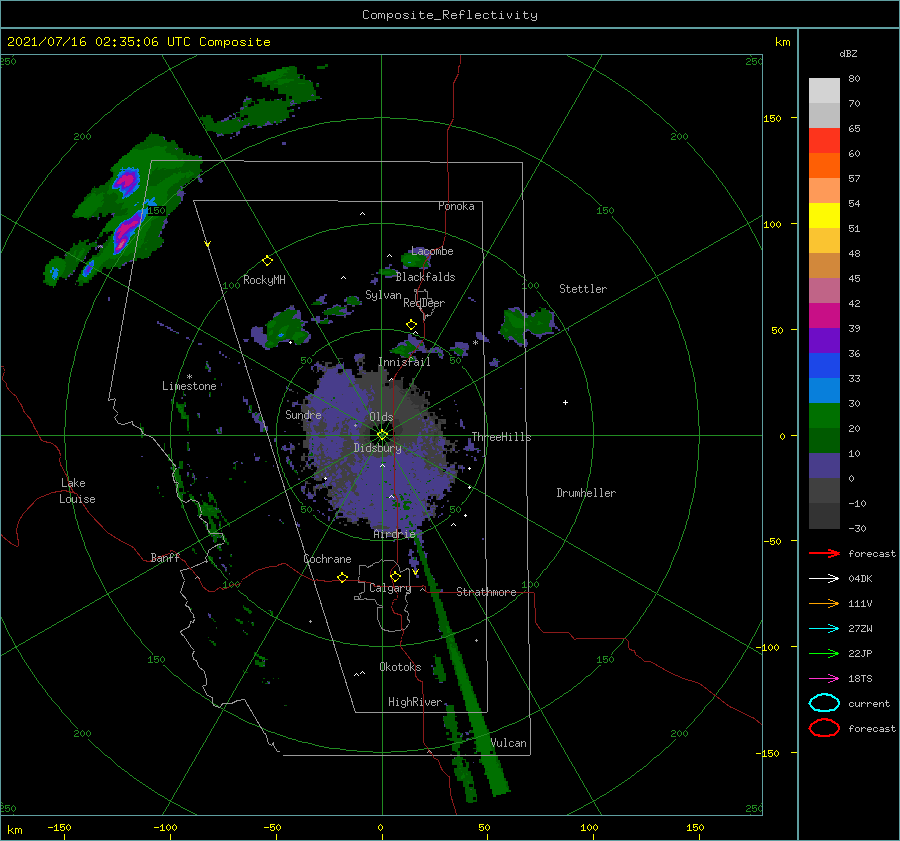Image resolution: width=900 pixels, height=841 pixels.
Task: Click the yellow diamond marker above RockyMH
Action: coord(267,261)
